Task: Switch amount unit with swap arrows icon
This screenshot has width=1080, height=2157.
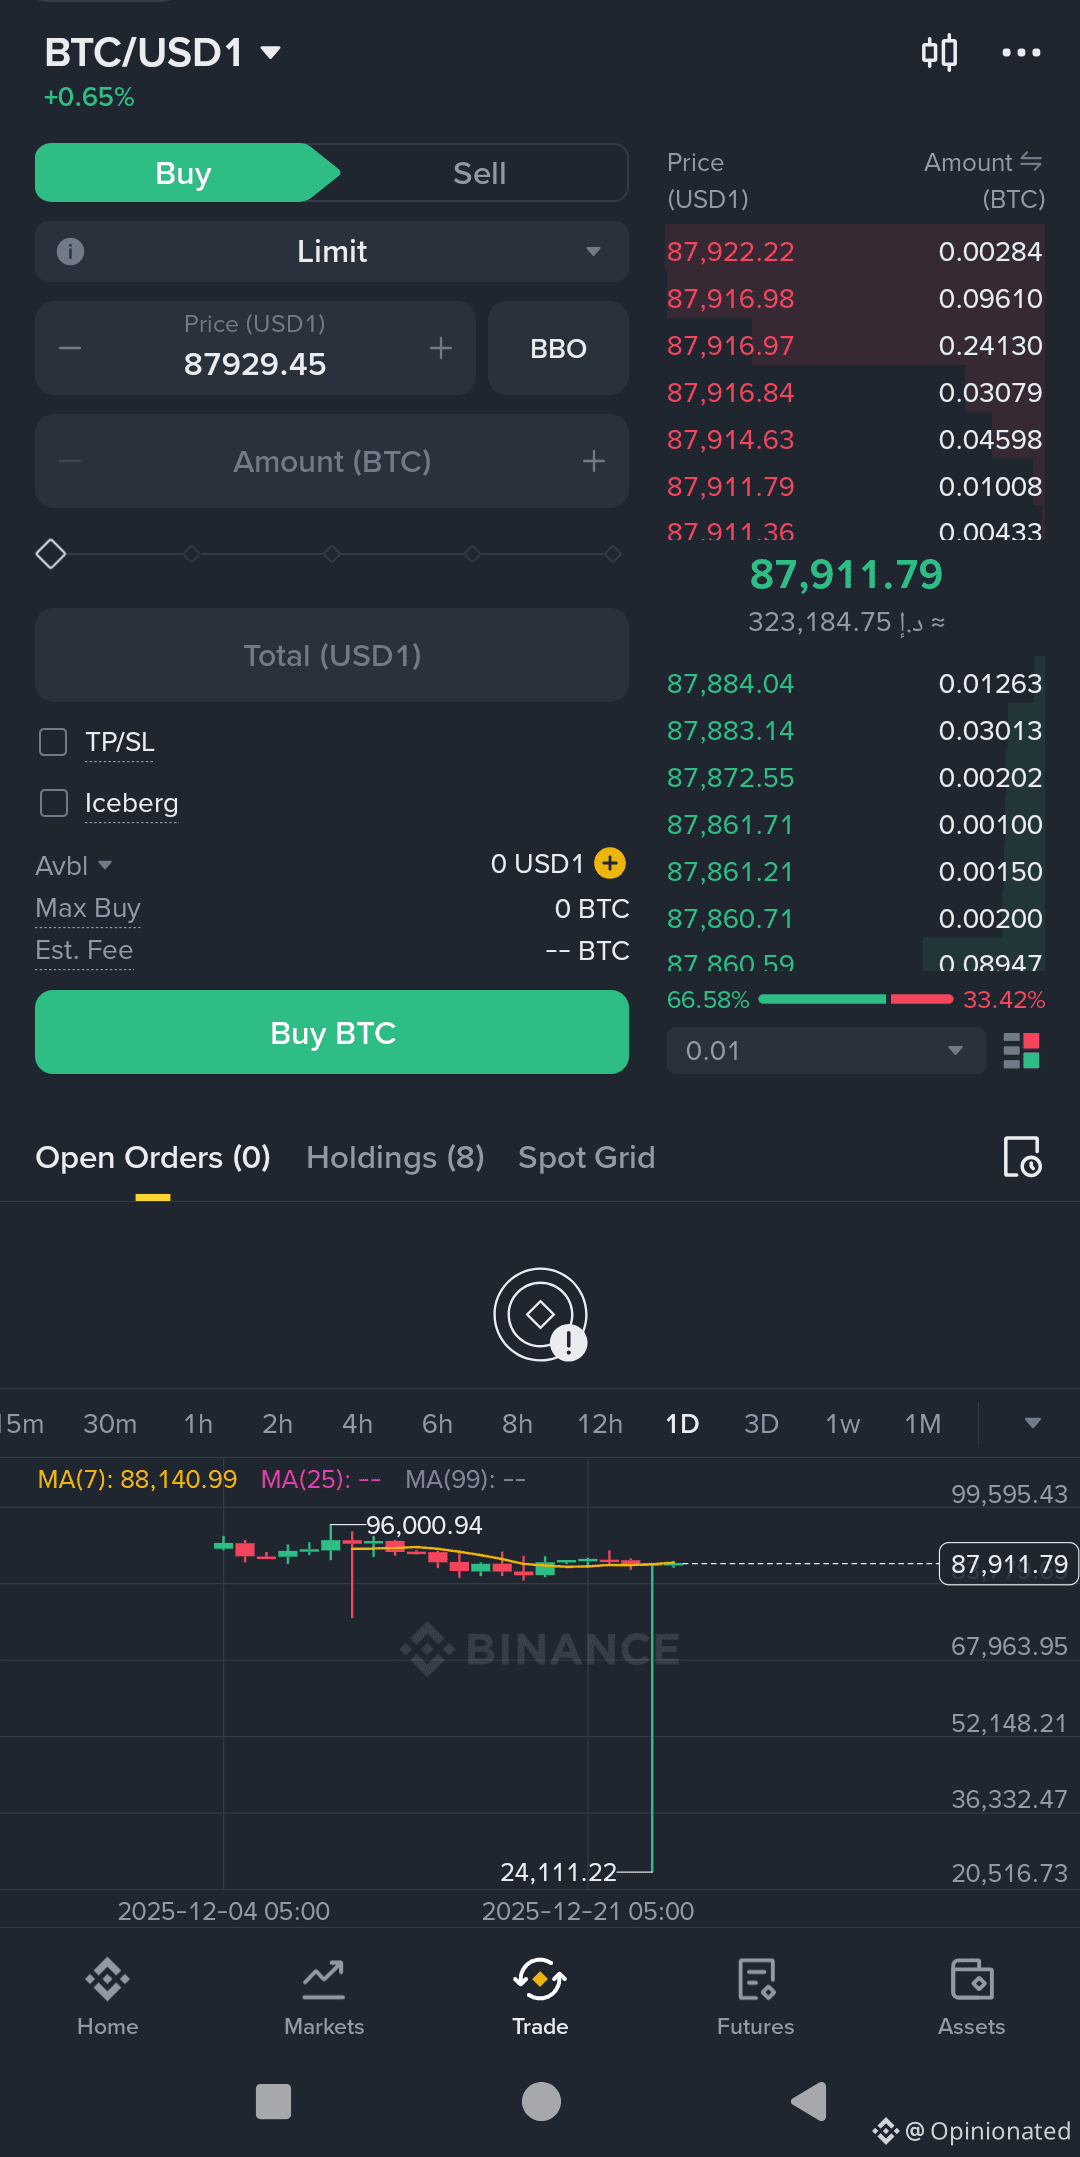Action: (x=1031, y=161)
